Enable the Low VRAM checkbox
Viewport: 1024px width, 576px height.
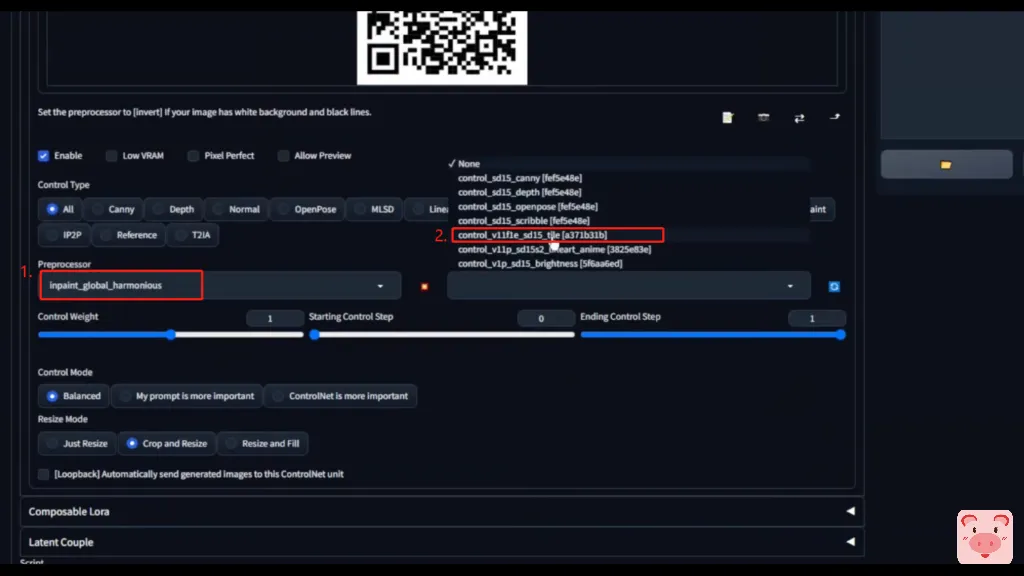(112, 155)
